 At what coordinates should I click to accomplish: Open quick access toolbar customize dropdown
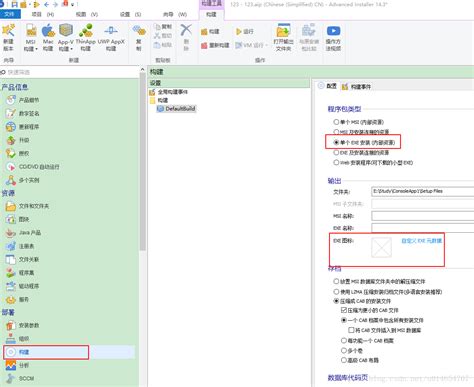72,5
